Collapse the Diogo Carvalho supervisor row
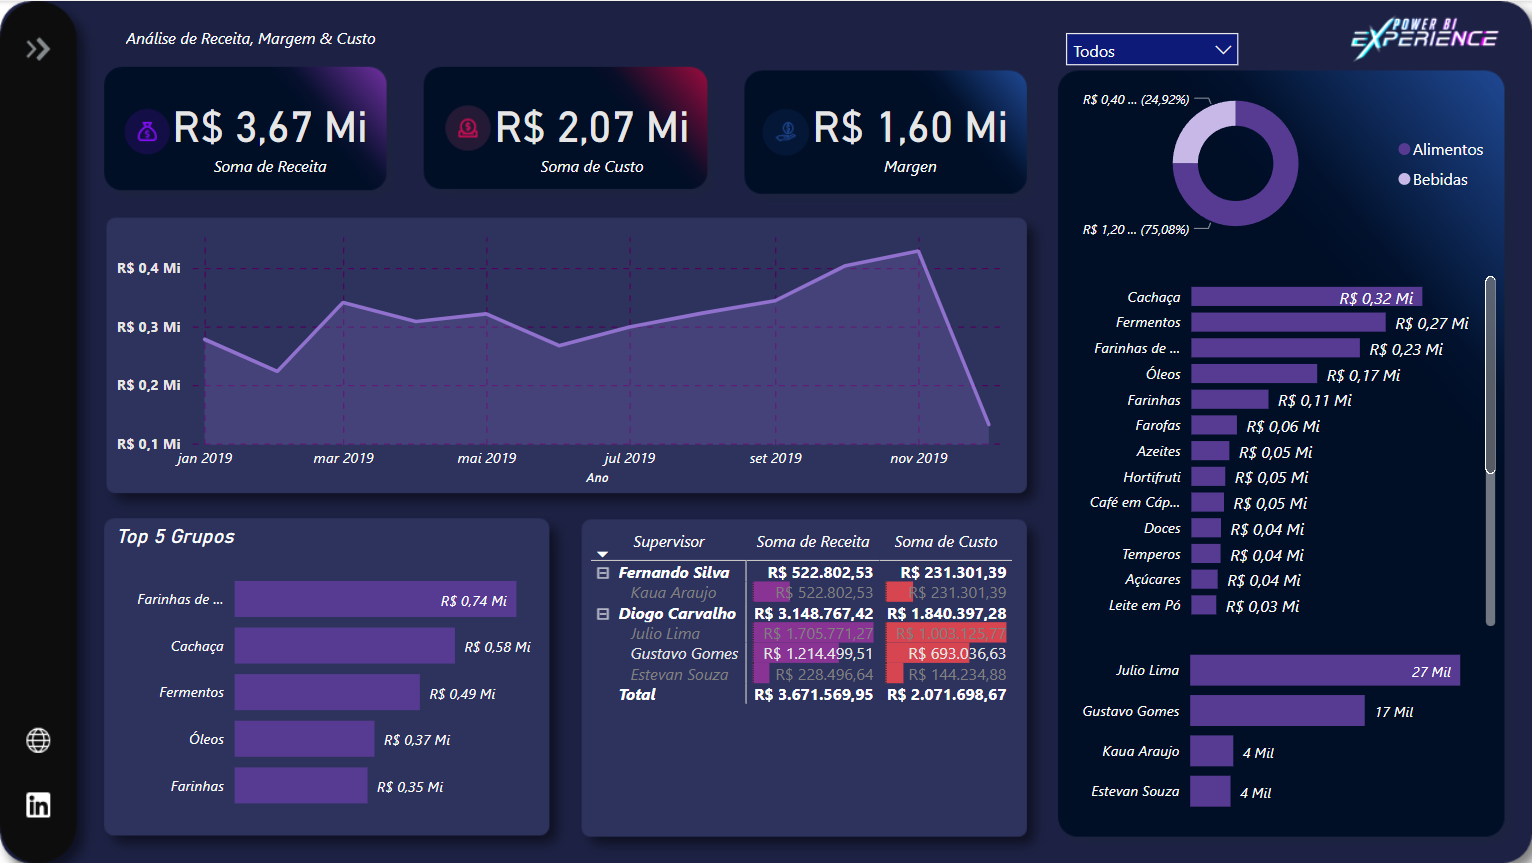Image resolution: width=1532 pixels, height=863 pixels. pyautogui.click(x=603, y=614)
